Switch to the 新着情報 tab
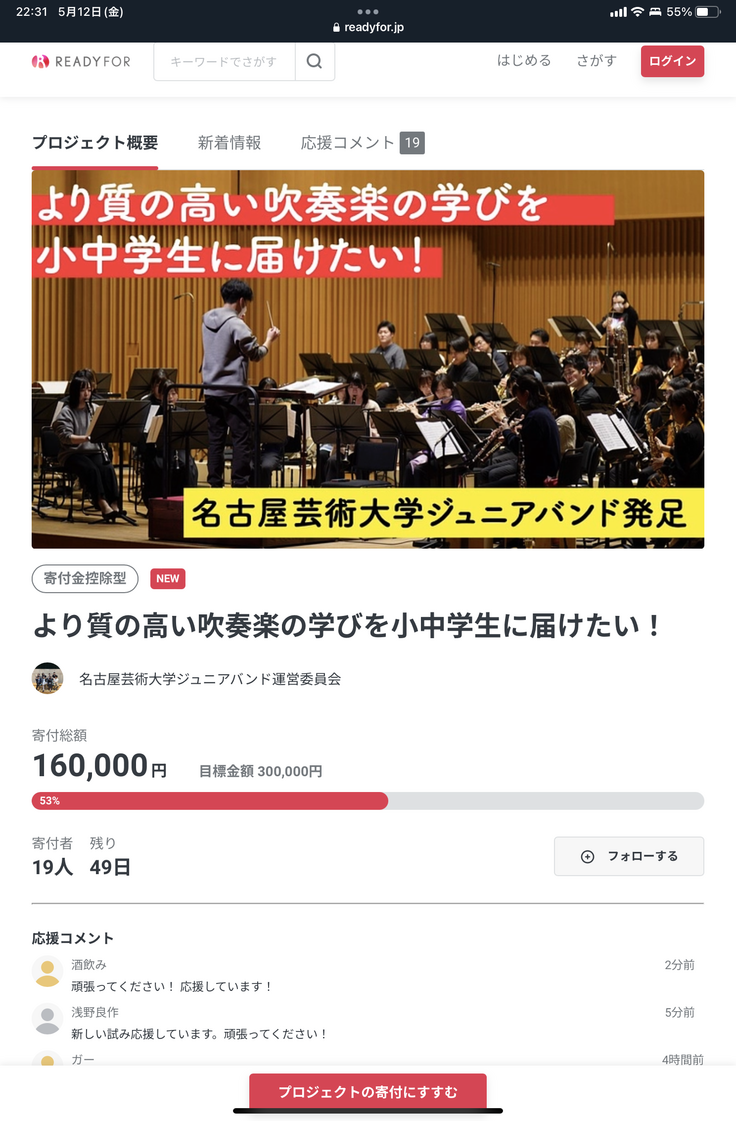The height and width of the screenshot is (1121, 736). coord(229,143)
